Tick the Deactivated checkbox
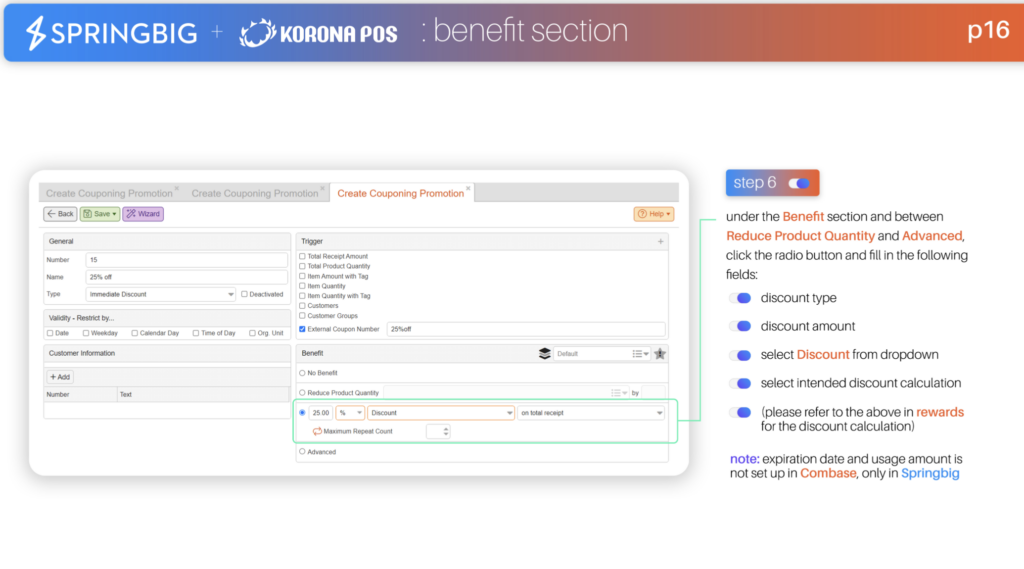Screen dimensions: 1024x569 [244, 295]
